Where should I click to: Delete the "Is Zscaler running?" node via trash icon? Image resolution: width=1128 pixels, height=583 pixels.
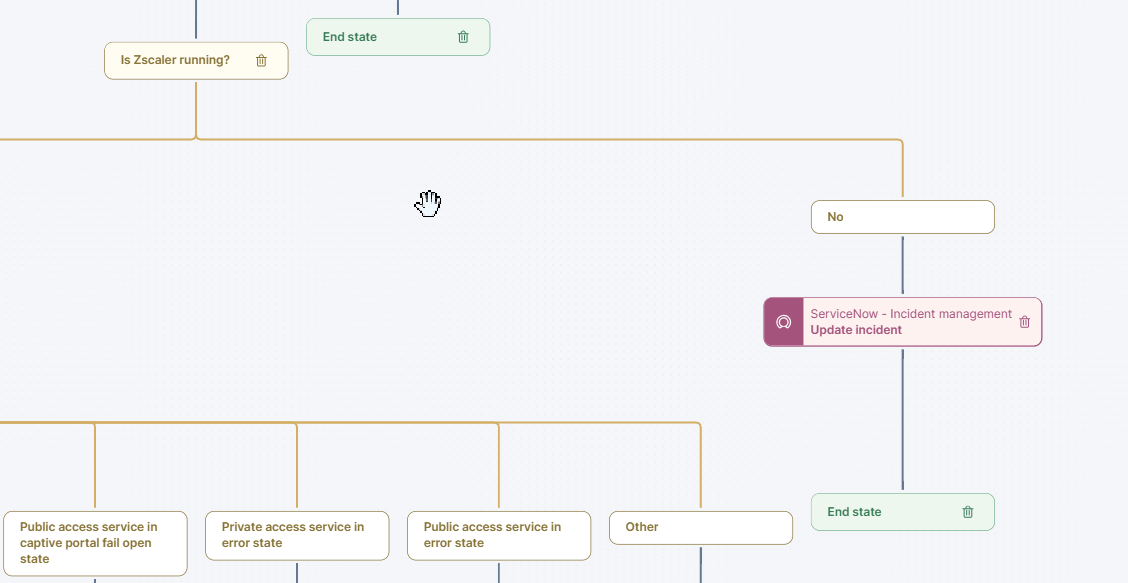(x=261, y=61)
